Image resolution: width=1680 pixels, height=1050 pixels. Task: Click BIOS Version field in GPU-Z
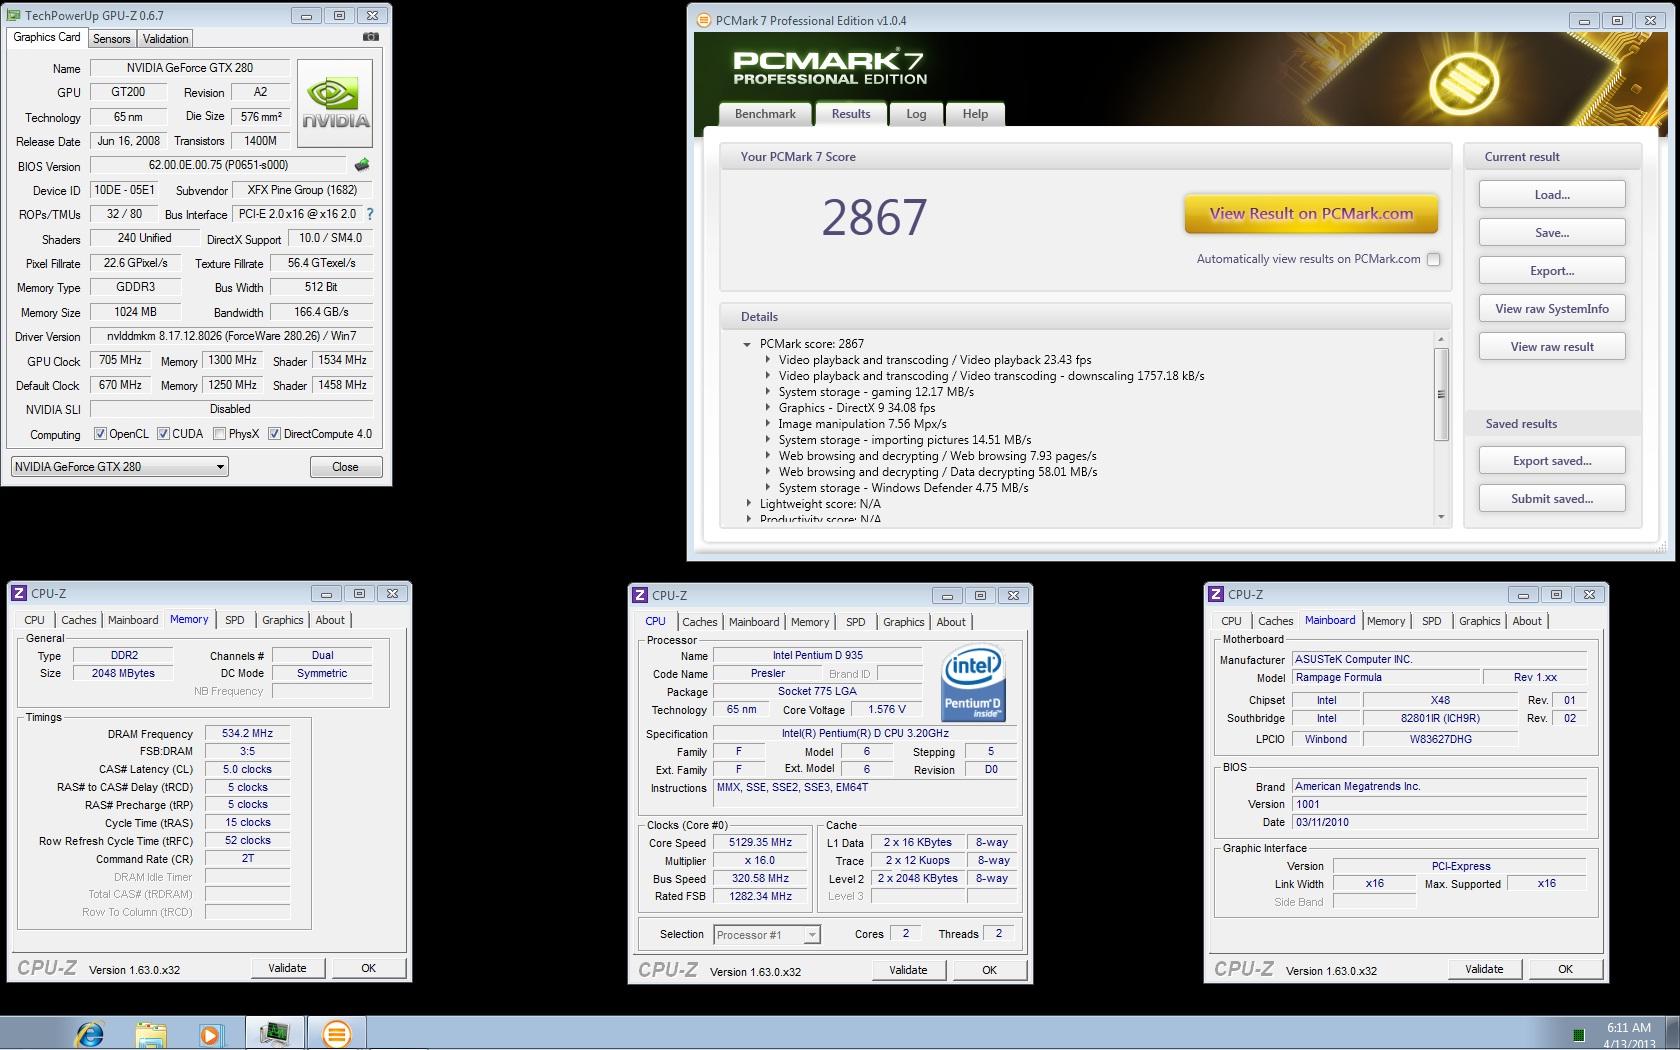point(218,165)
